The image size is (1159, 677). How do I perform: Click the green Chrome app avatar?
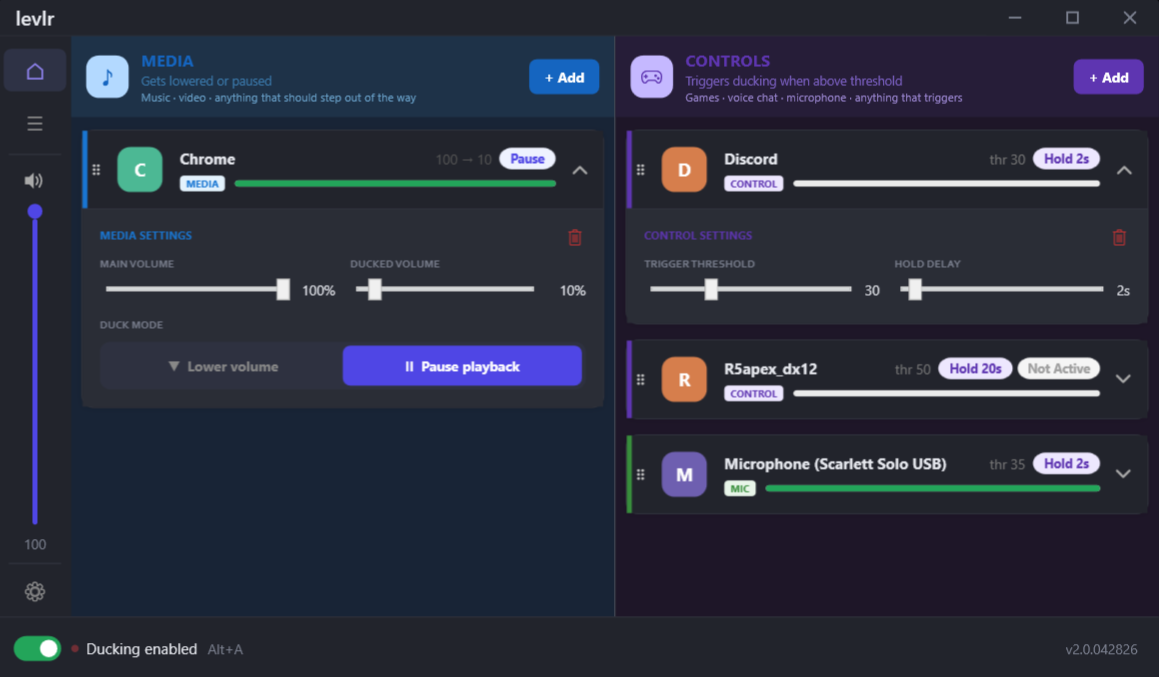pos(140,170)
